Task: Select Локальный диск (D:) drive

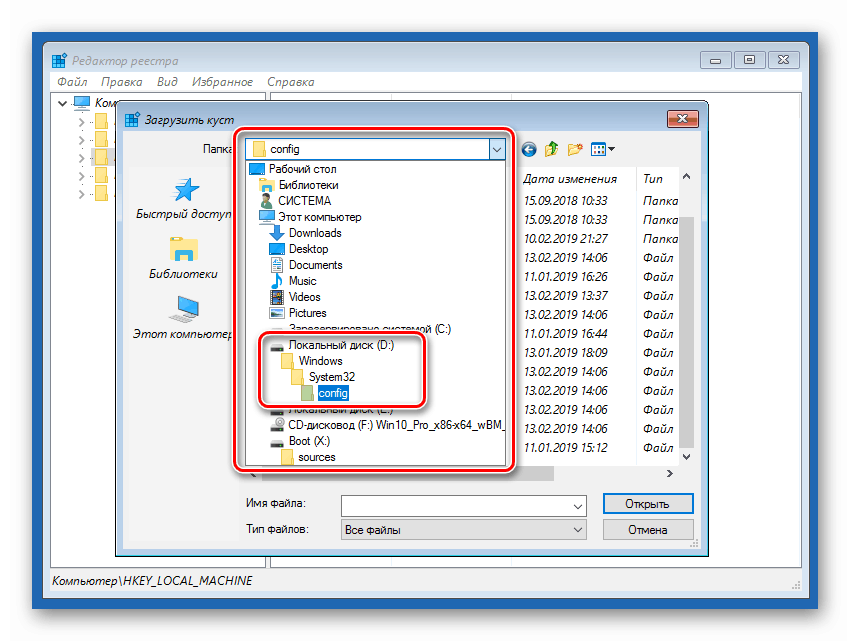Action: coord(341,345)
